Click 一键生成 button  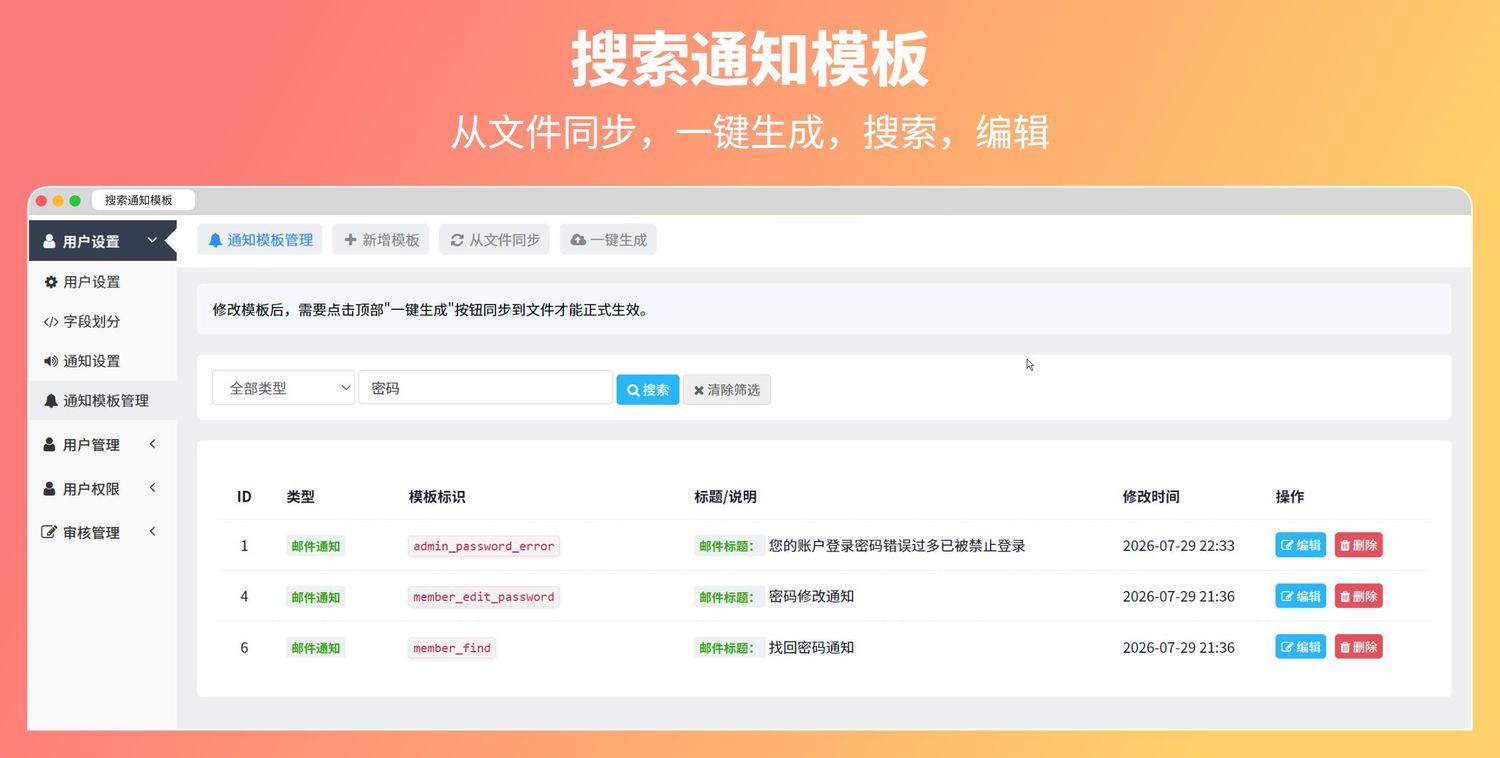pyautogui.click(x=608, y=240)
